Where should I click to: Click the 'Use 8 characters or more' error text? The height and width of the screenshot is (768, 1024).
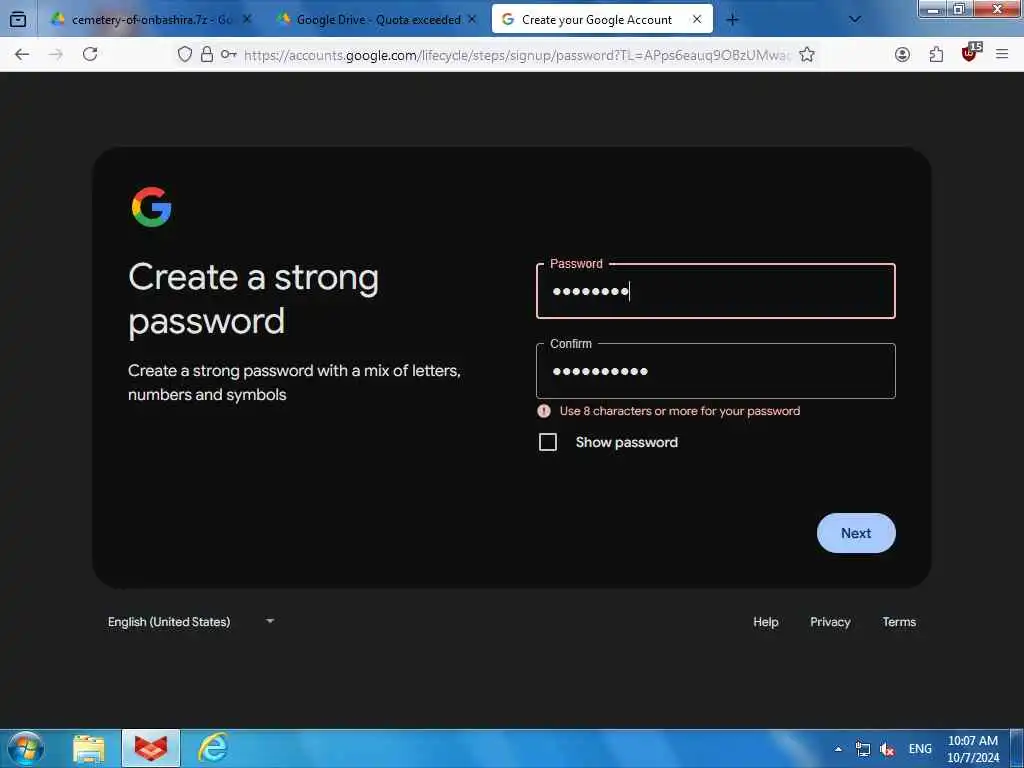[680, 411]
